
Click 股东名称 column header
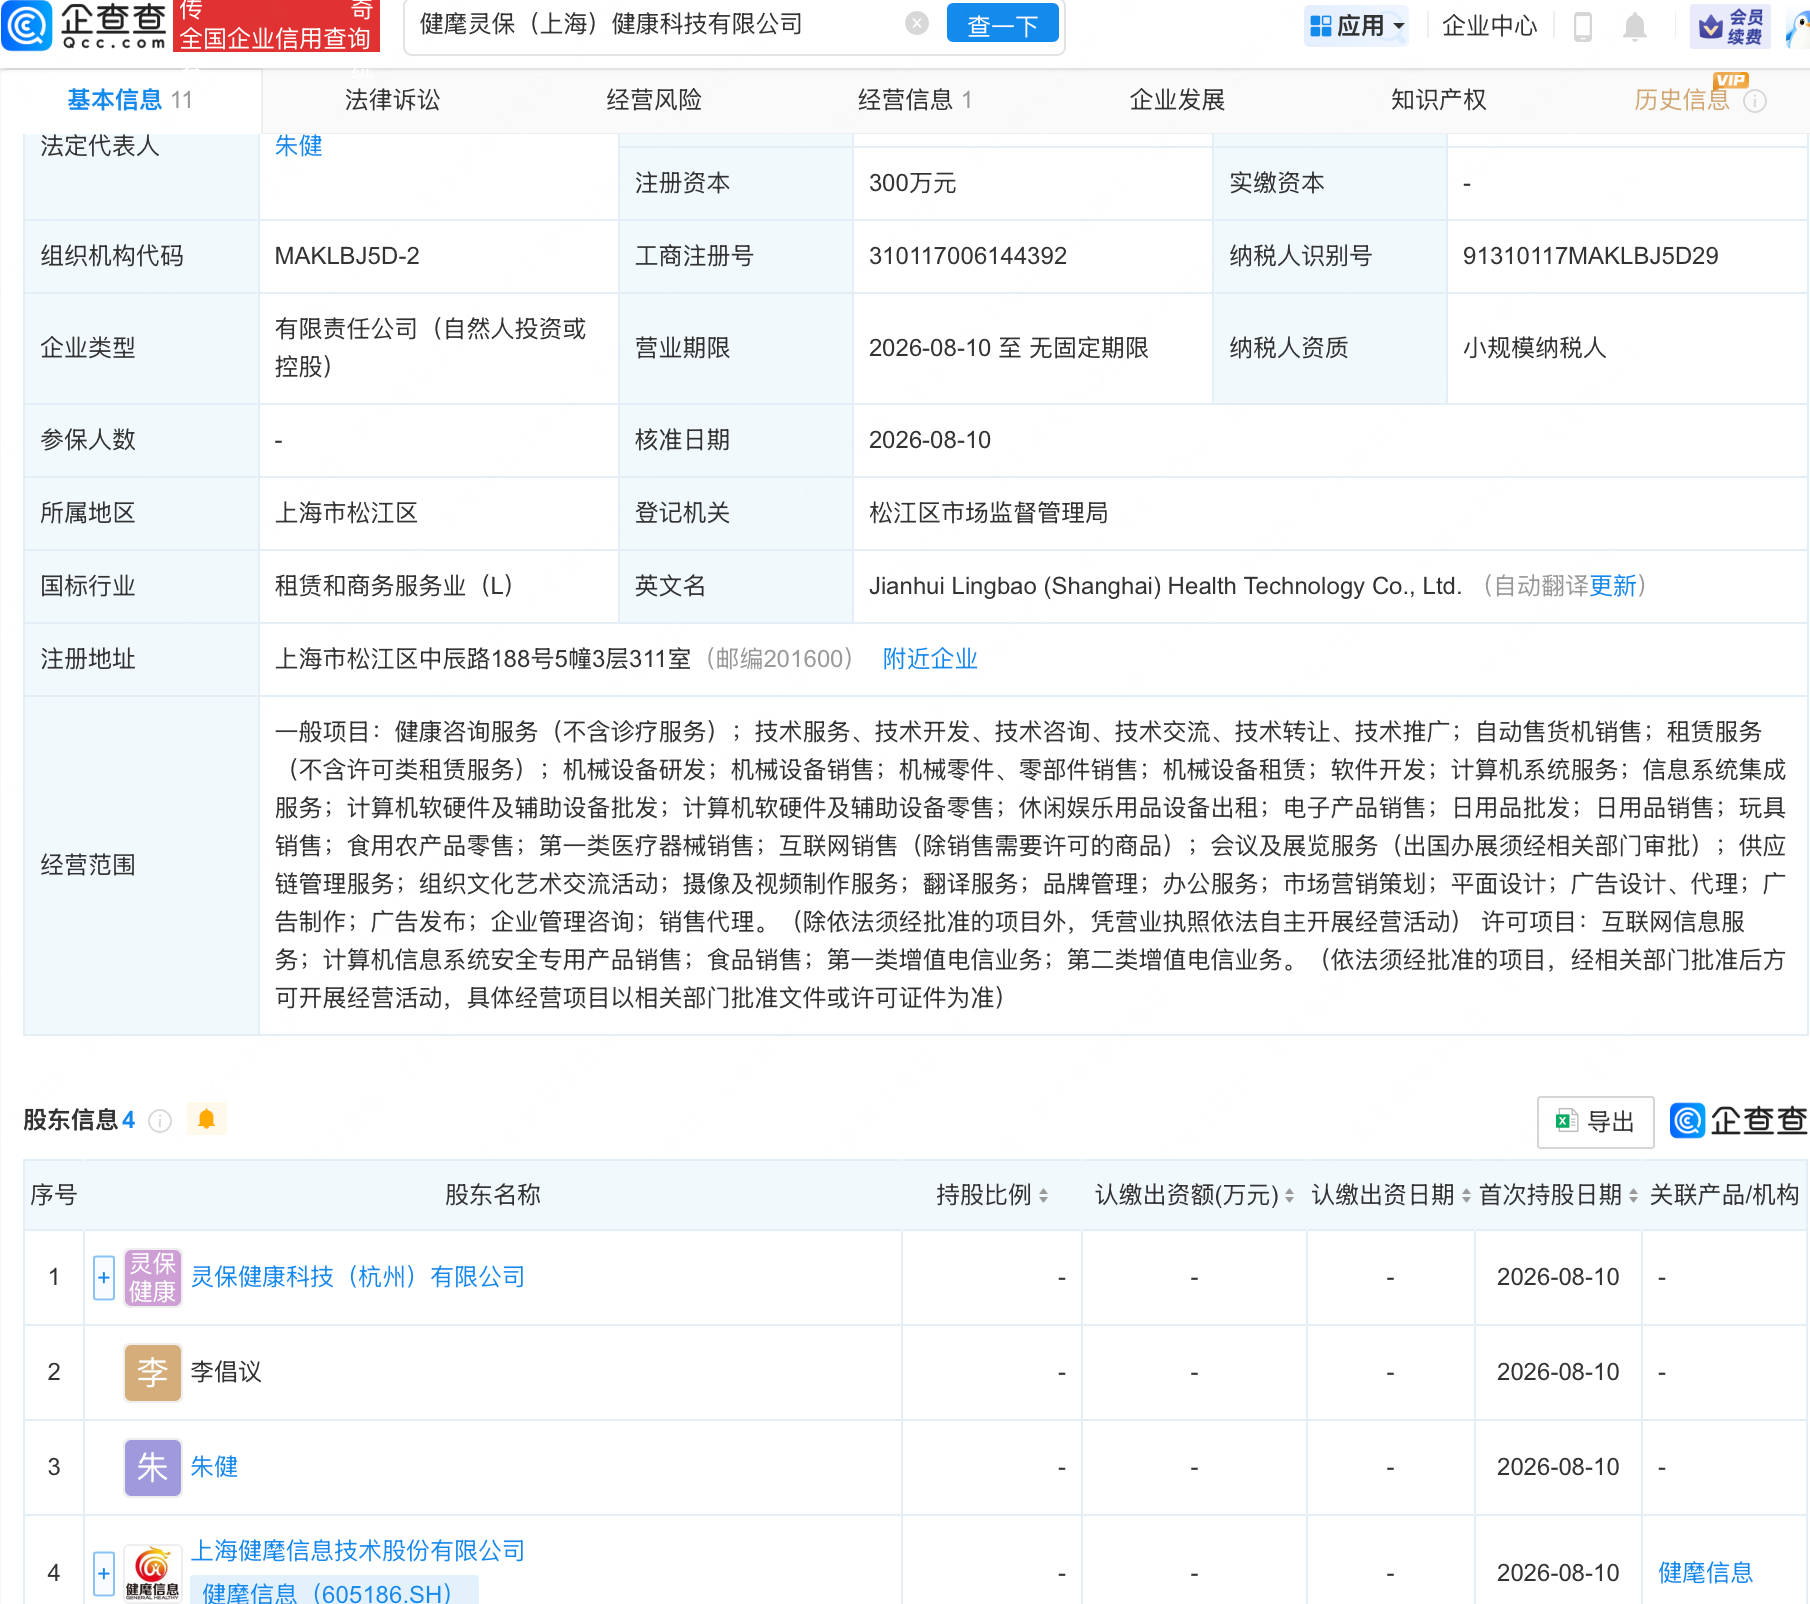(492, 1195)
